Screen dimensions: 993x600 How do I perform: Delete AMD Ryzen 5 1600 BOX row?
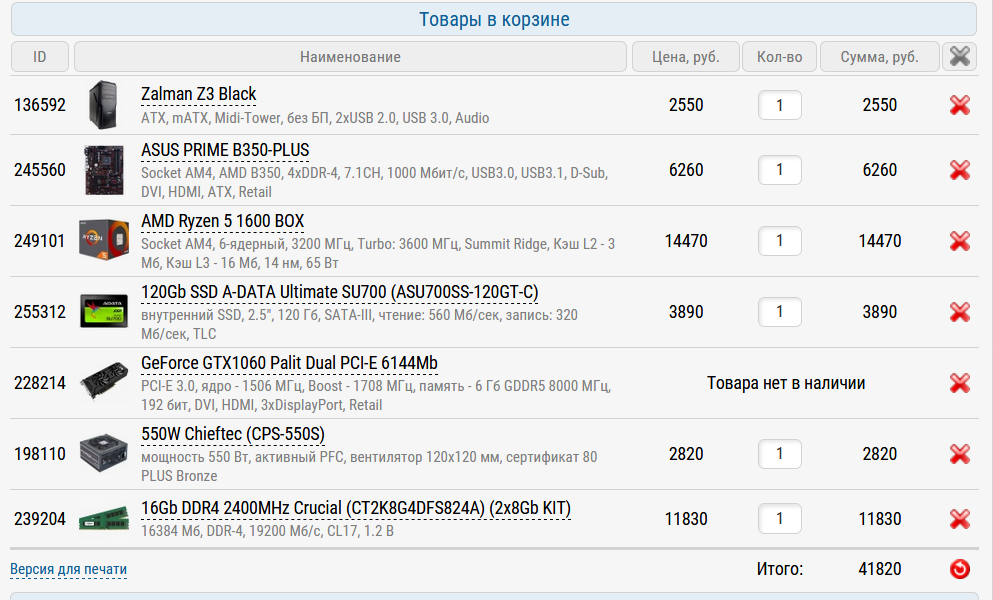959,241
